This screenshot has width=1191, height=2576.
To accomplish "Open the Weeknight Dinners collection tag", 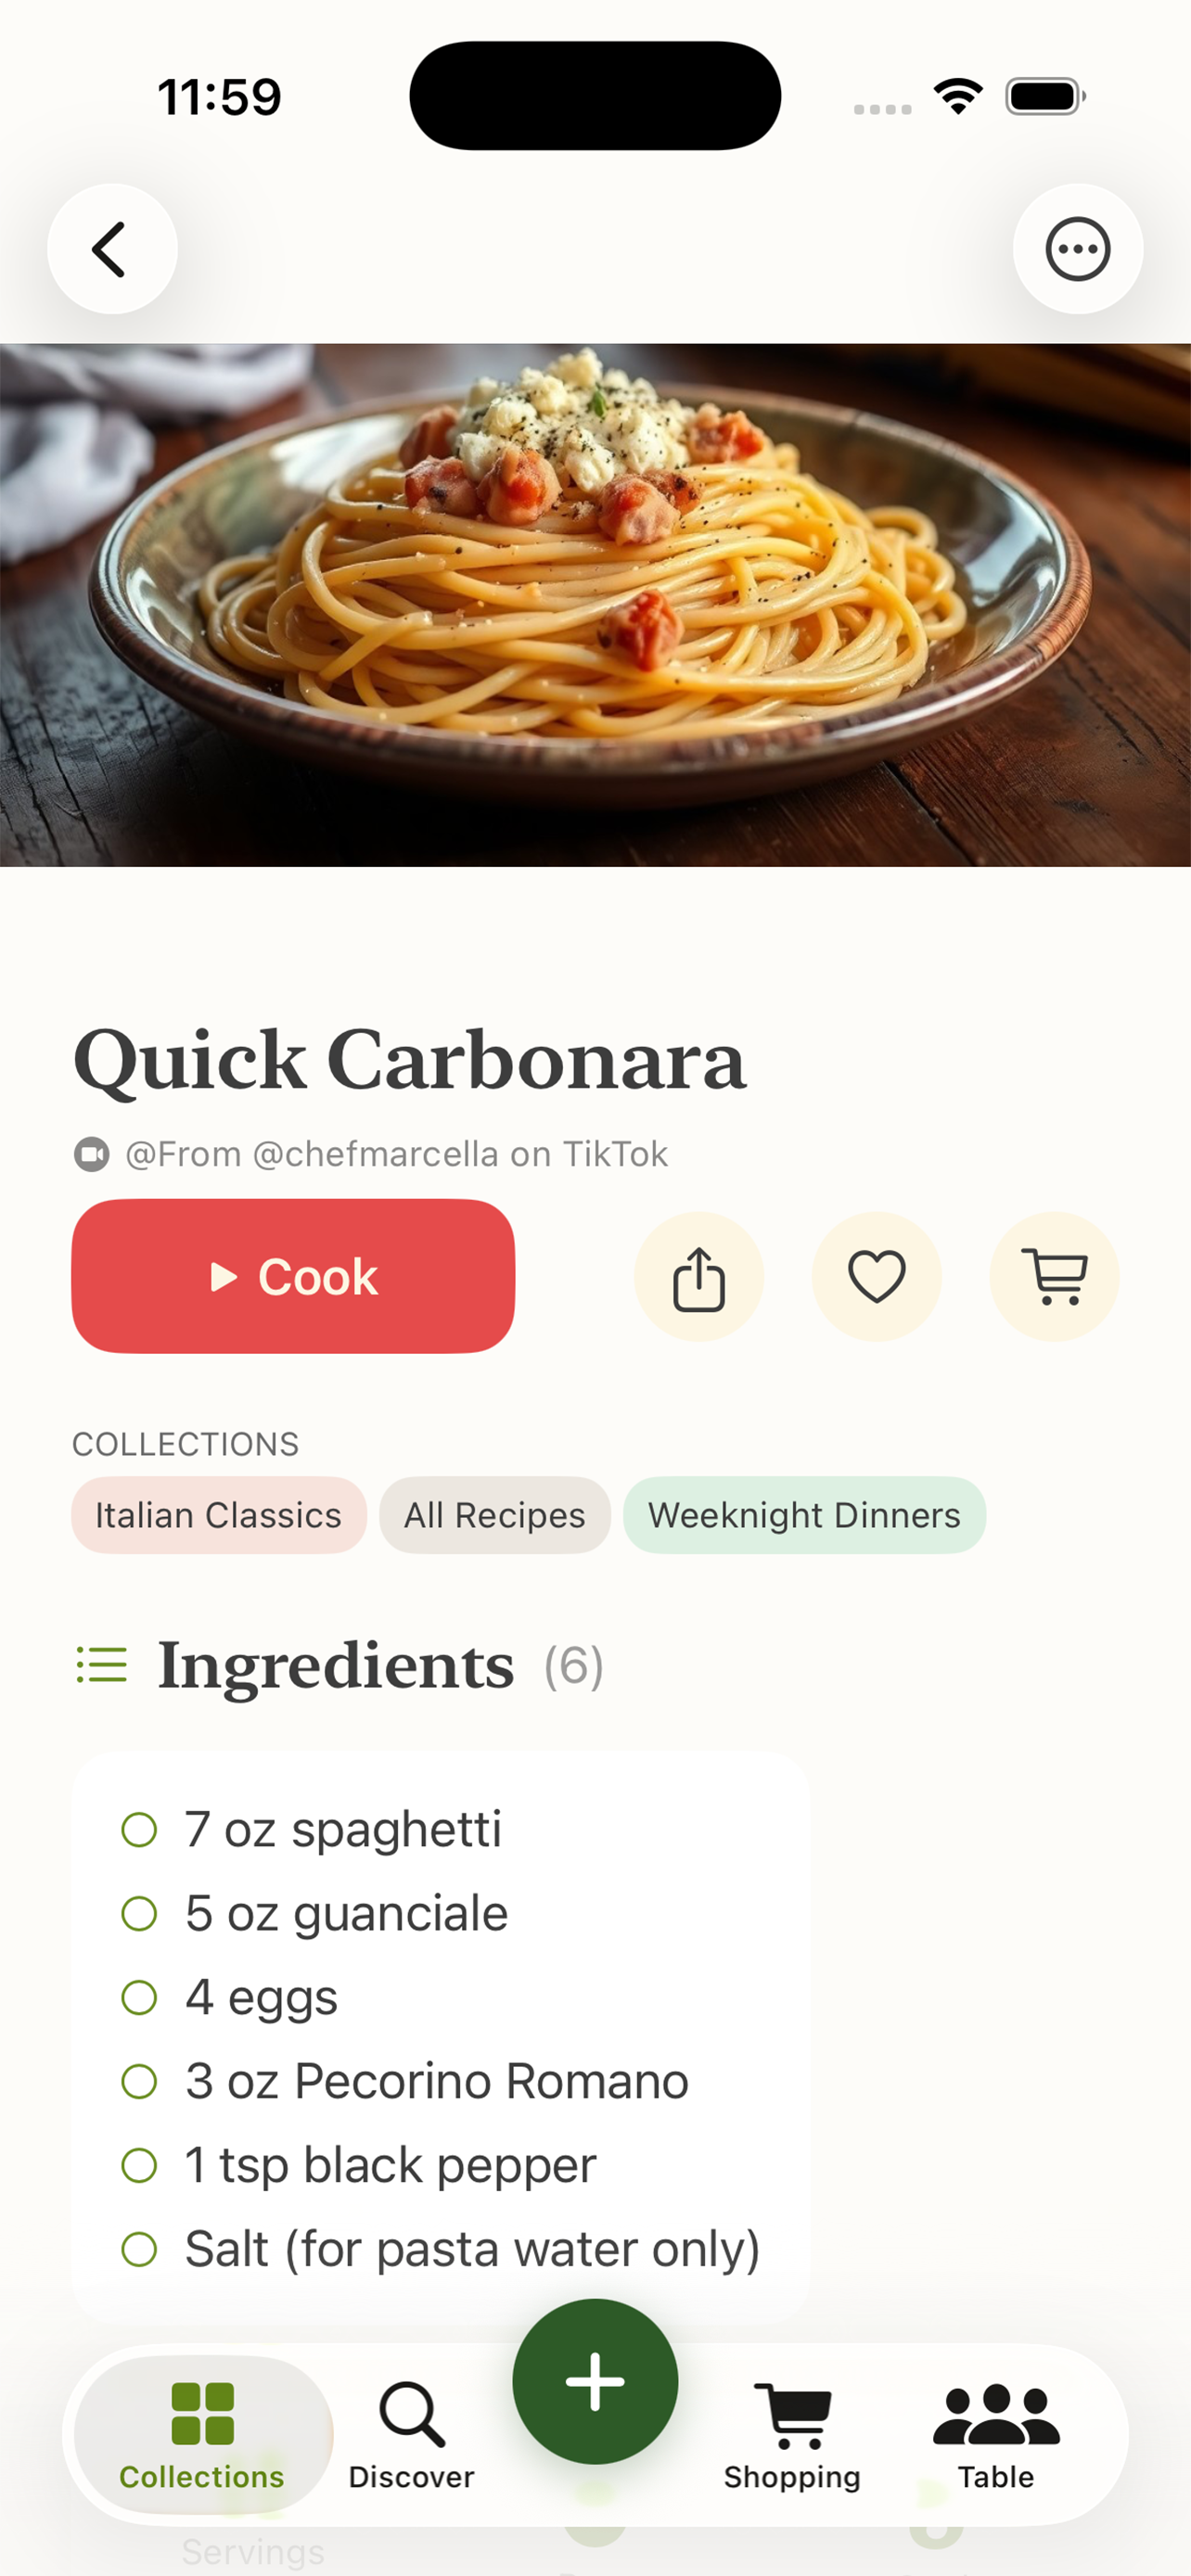I will point(803,1515).
